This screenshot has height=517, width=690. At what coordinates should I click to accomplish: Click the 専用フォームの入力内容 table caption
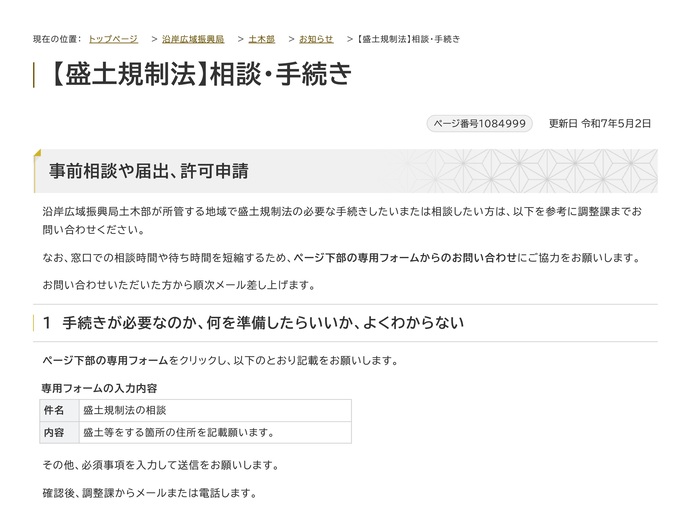(99, 389)
